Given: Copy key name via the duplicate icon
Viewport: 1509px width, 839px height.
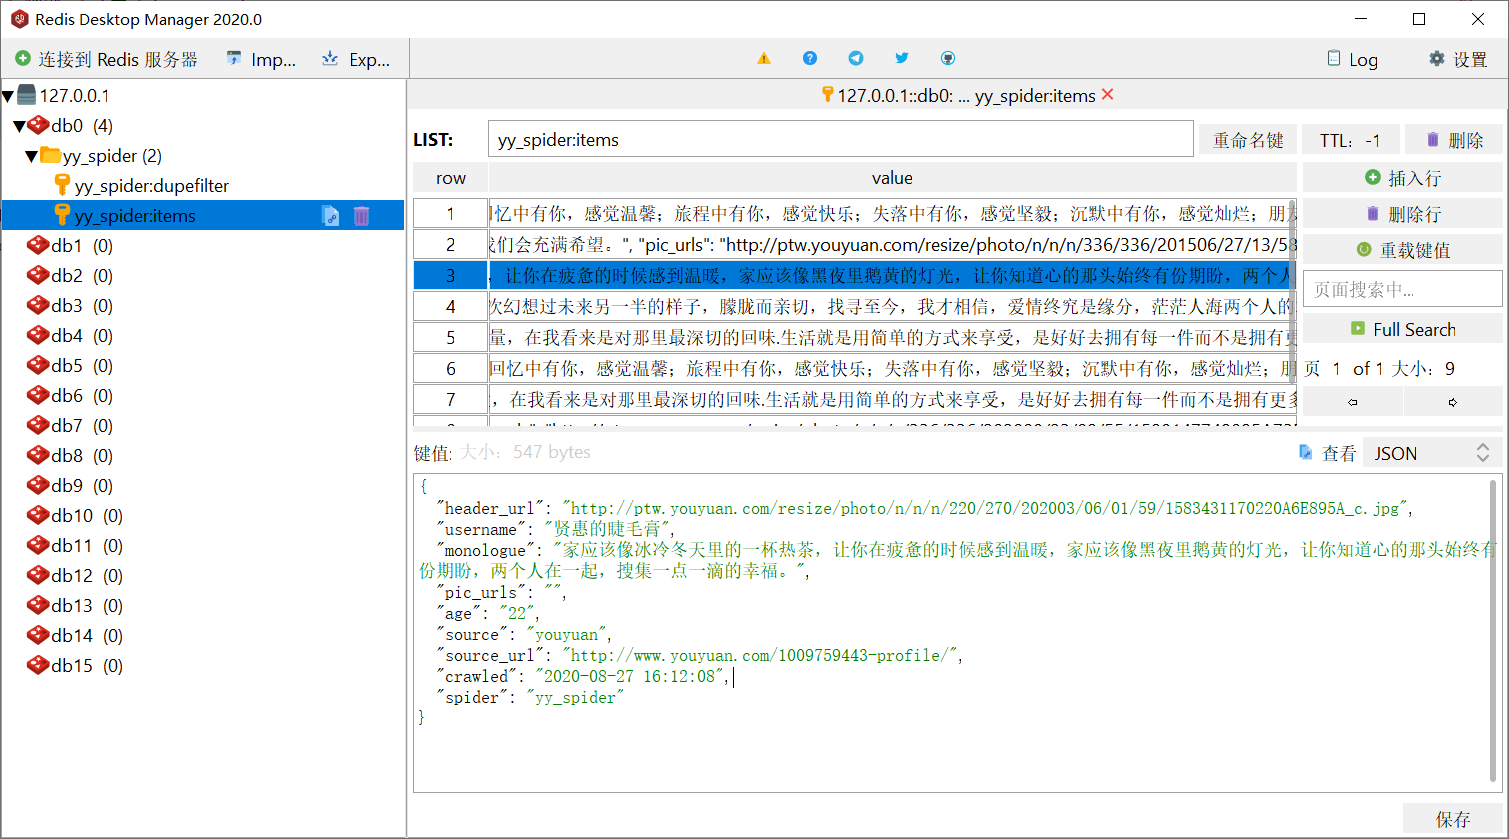Looking at the screenshot, I should click(330, 215).
